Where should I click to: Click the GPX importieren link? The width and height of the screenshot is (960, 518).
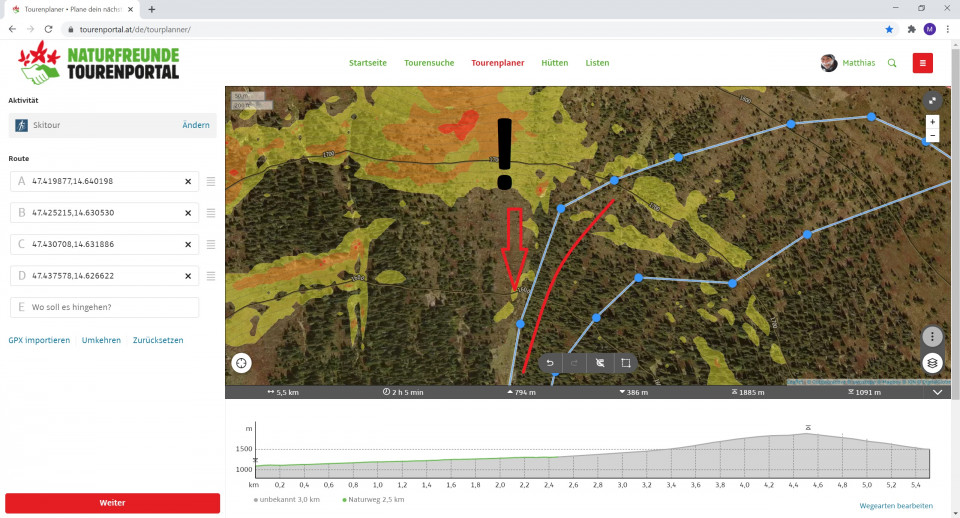pyautogui.click(x=39, y=340)
